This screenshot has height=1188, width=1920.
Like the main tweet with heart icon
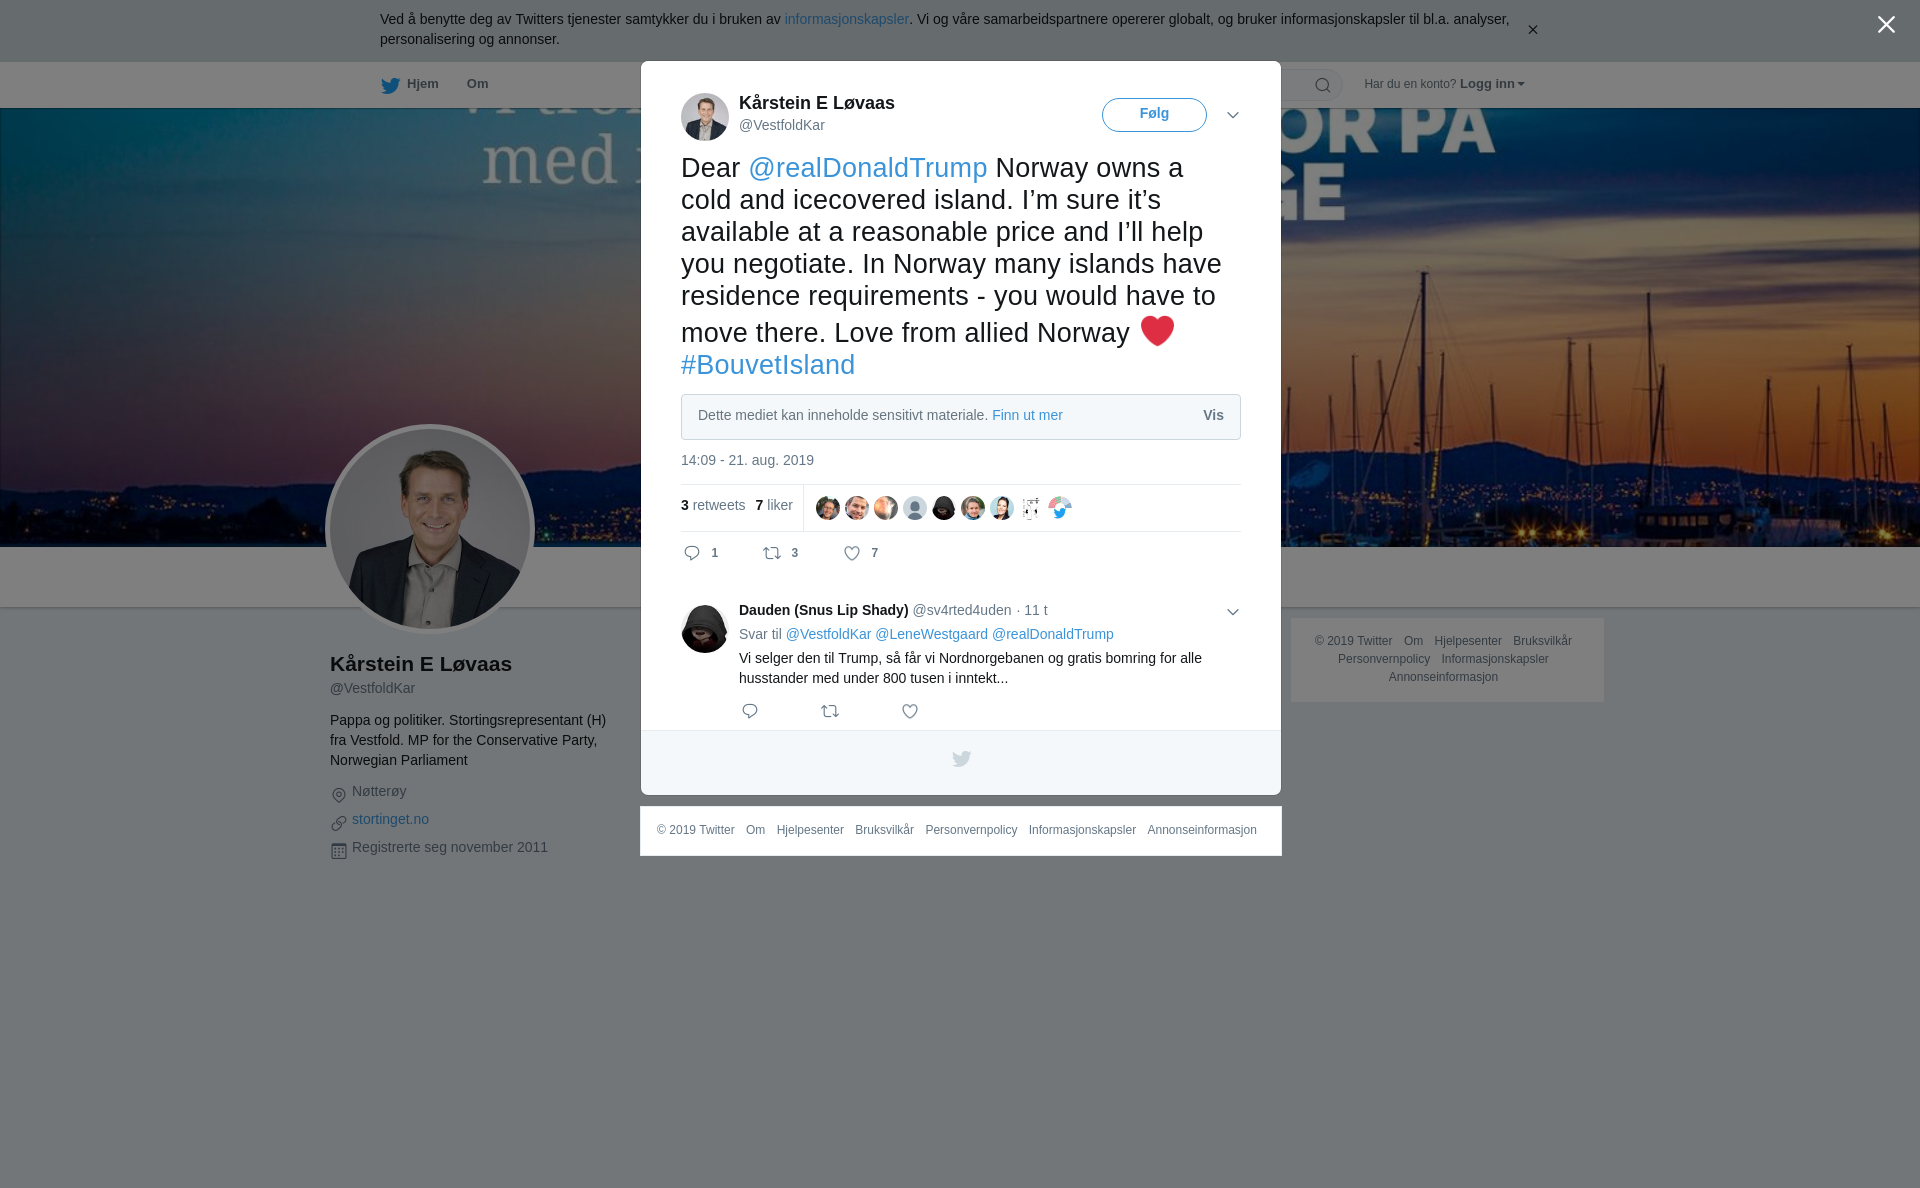tap(852, 553)
